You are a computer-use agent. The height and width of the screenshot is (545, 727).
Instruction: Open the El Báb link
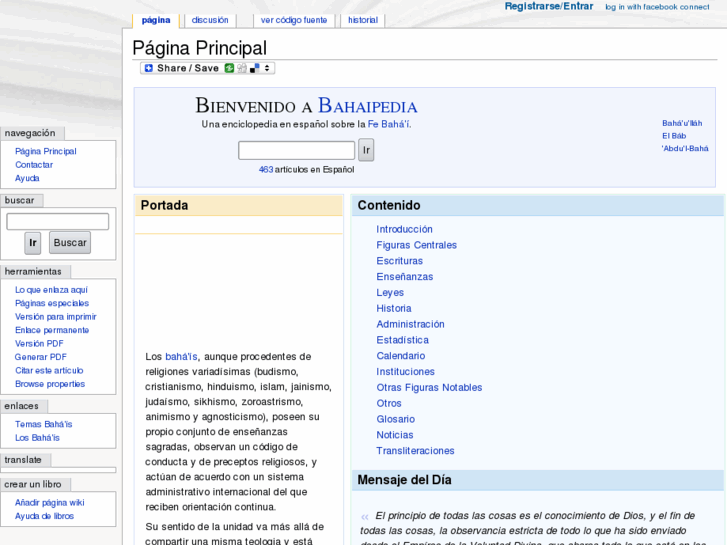[674, 136]
